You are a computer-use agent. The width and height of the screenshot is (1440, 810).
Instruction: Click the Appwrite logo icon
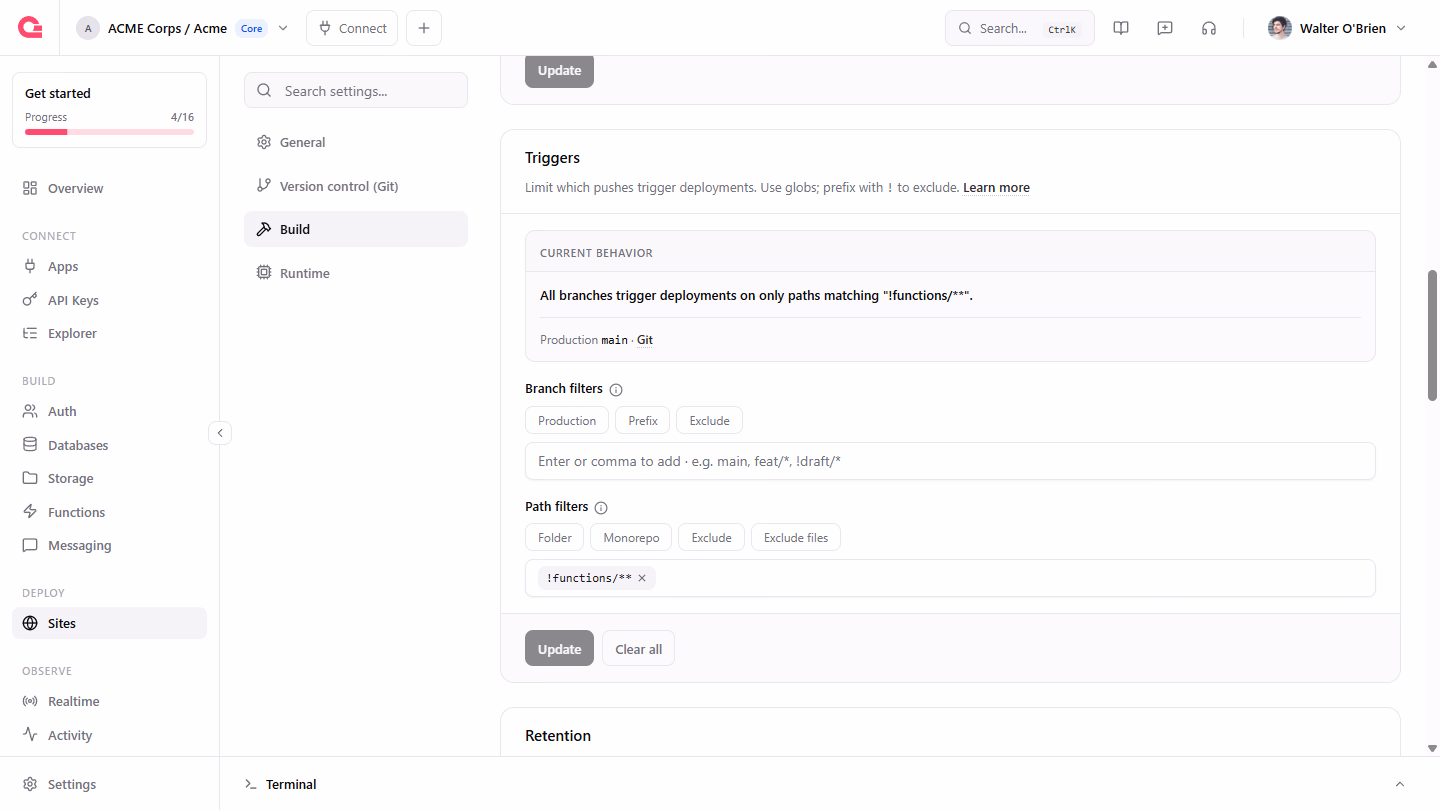click(x=30, y=28)
